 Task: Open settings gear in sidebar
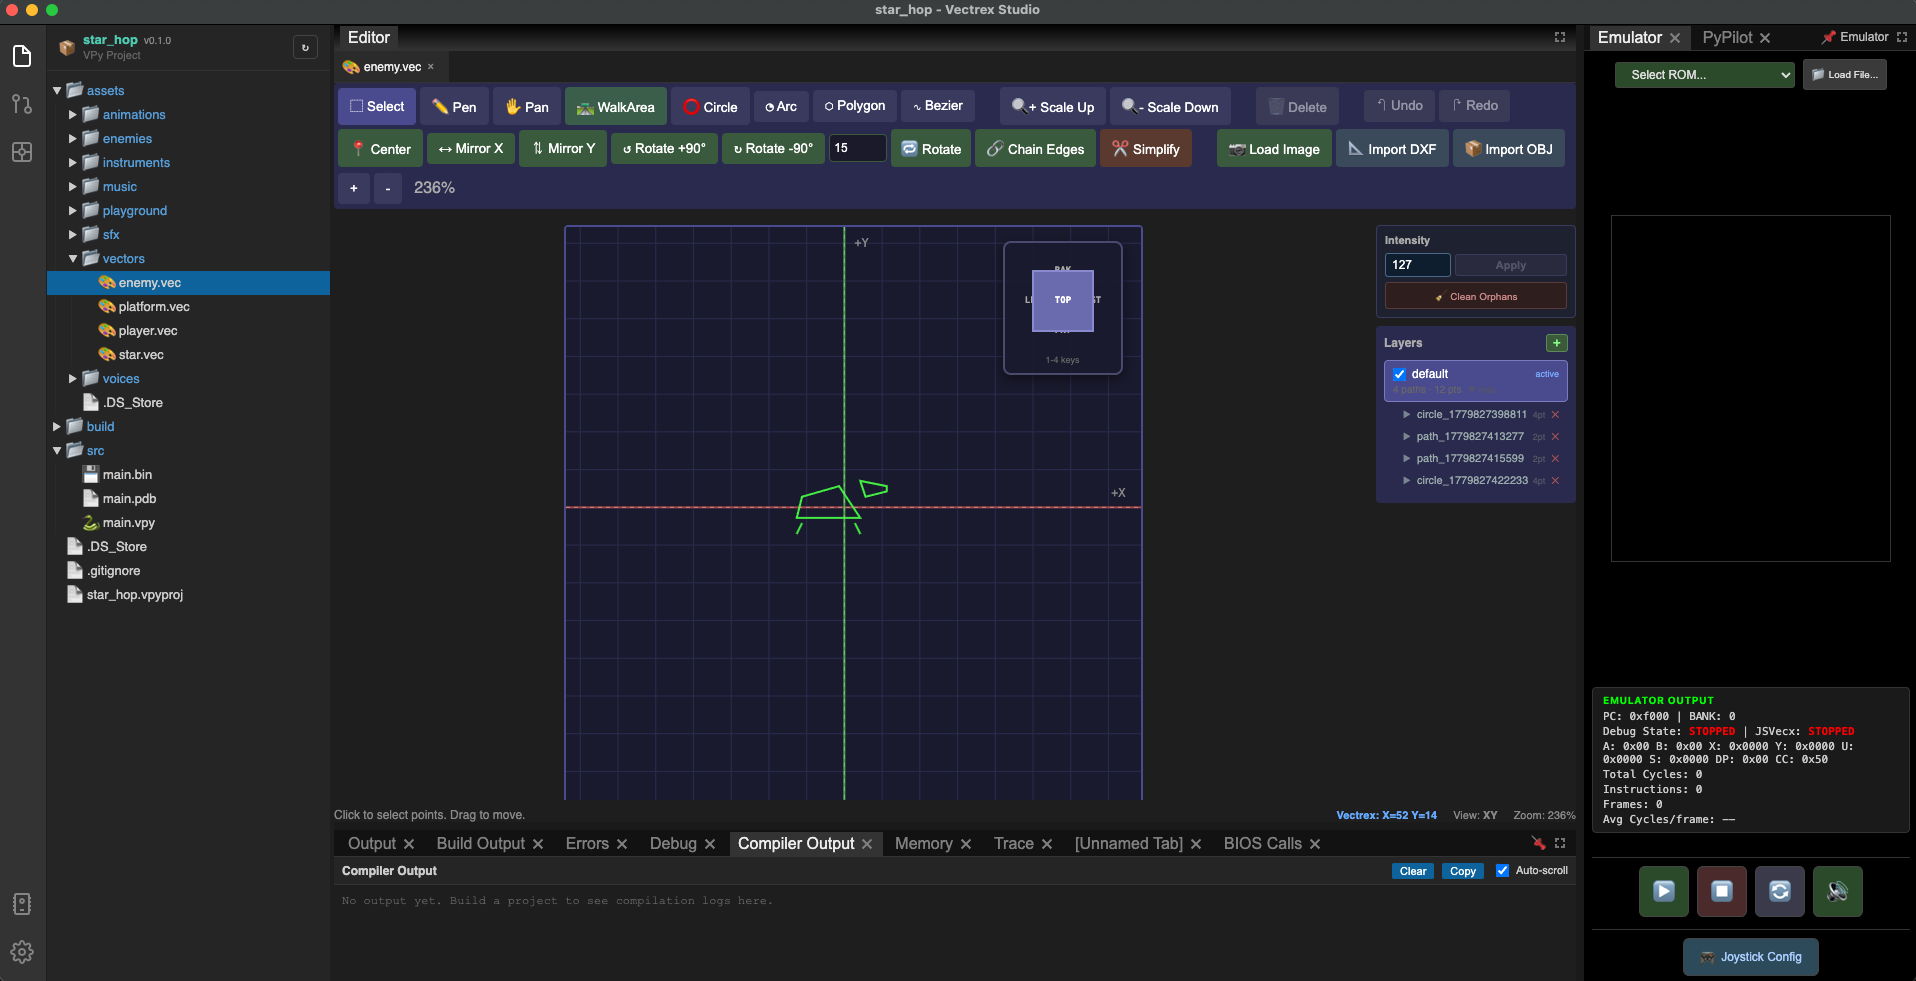[22, 952]
